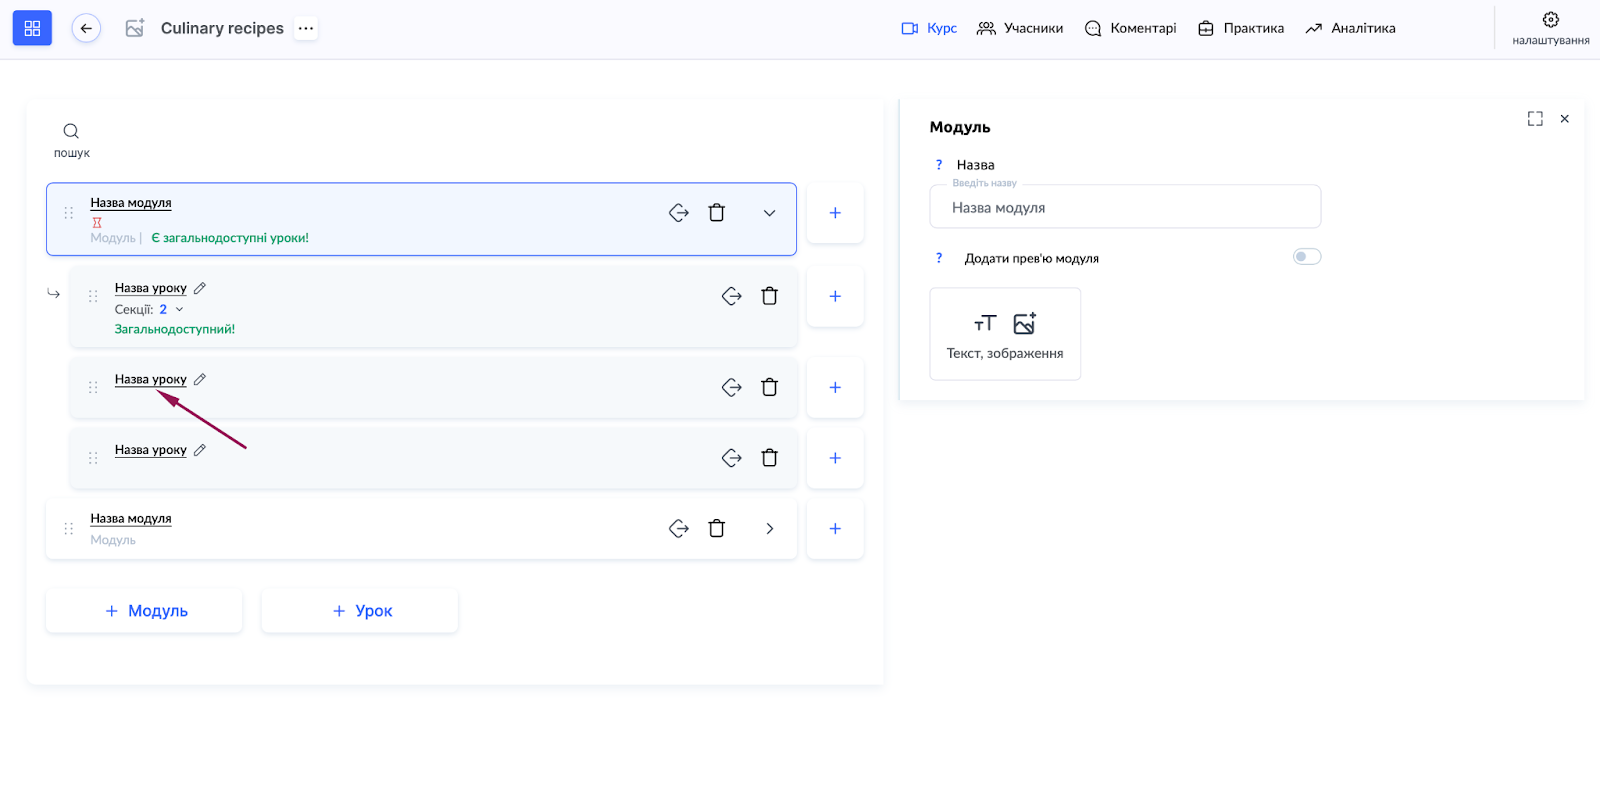This screenshot has width=1600, height=794.
Task: Go back using the arrow button
Action: (86, 28)
